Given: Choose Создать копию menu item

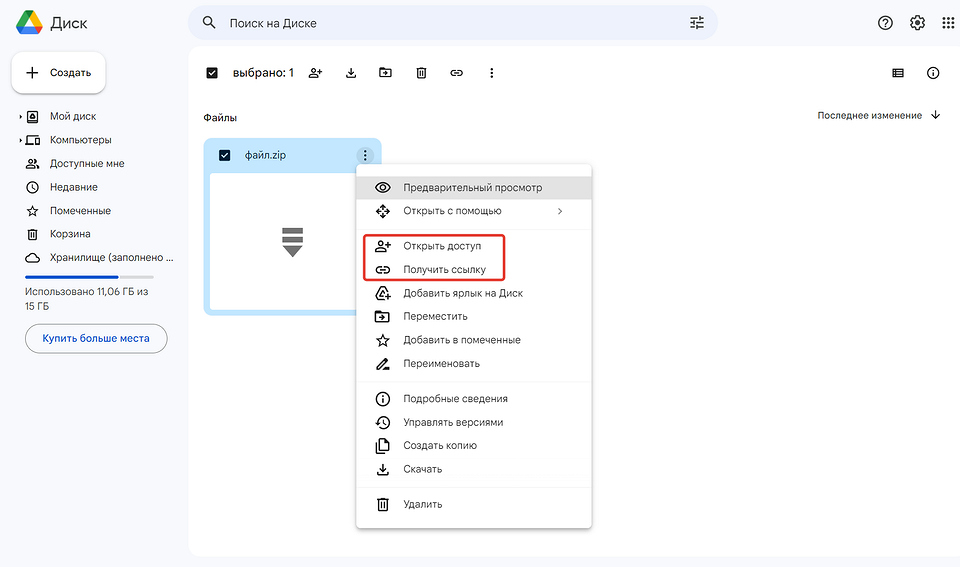Looking at the screenshot, I should click(x=474, y=446).
